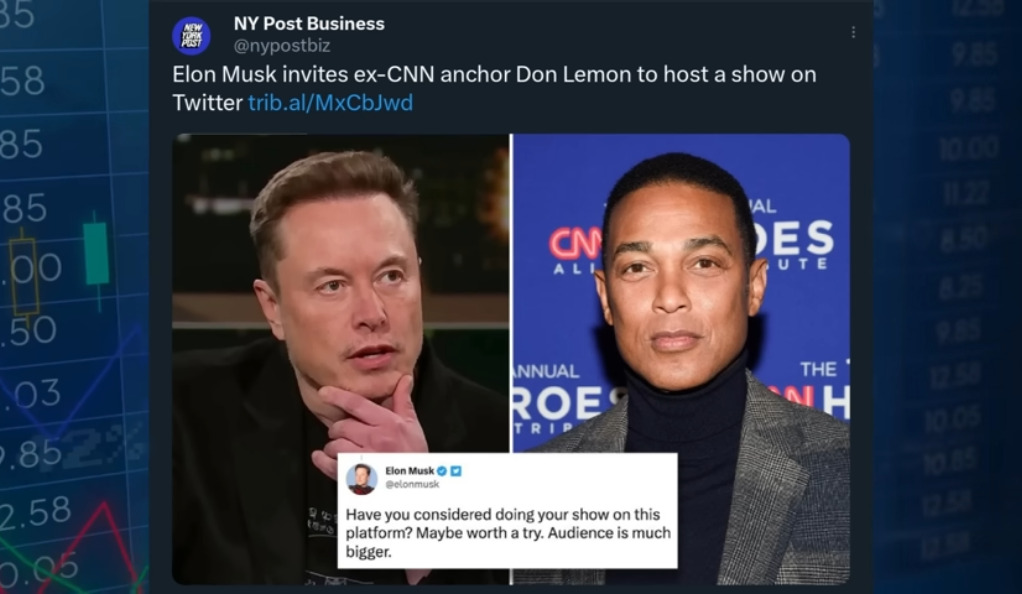Click the embedded tweet text about audience
The image size is (1022, 594).
pyautogui.click(x=508, y=533)
